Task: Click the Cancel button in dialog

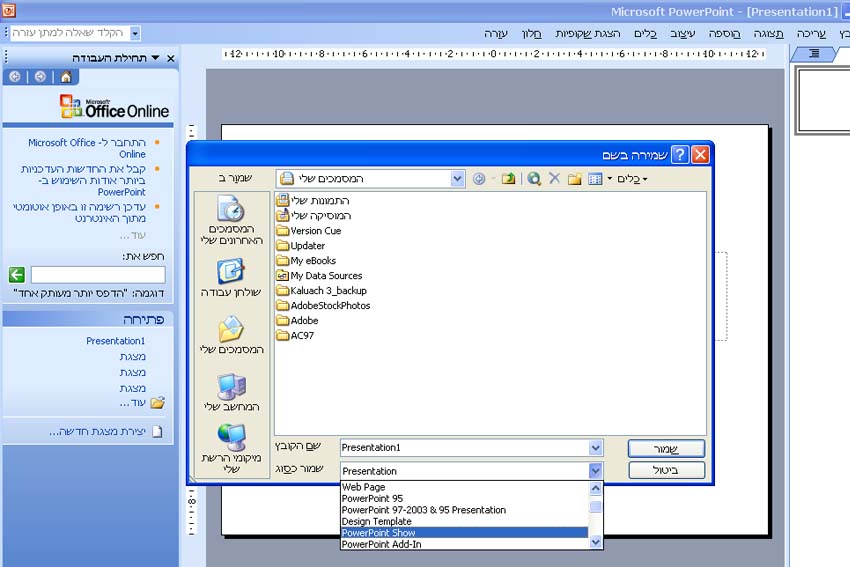Action: (666, 470)
